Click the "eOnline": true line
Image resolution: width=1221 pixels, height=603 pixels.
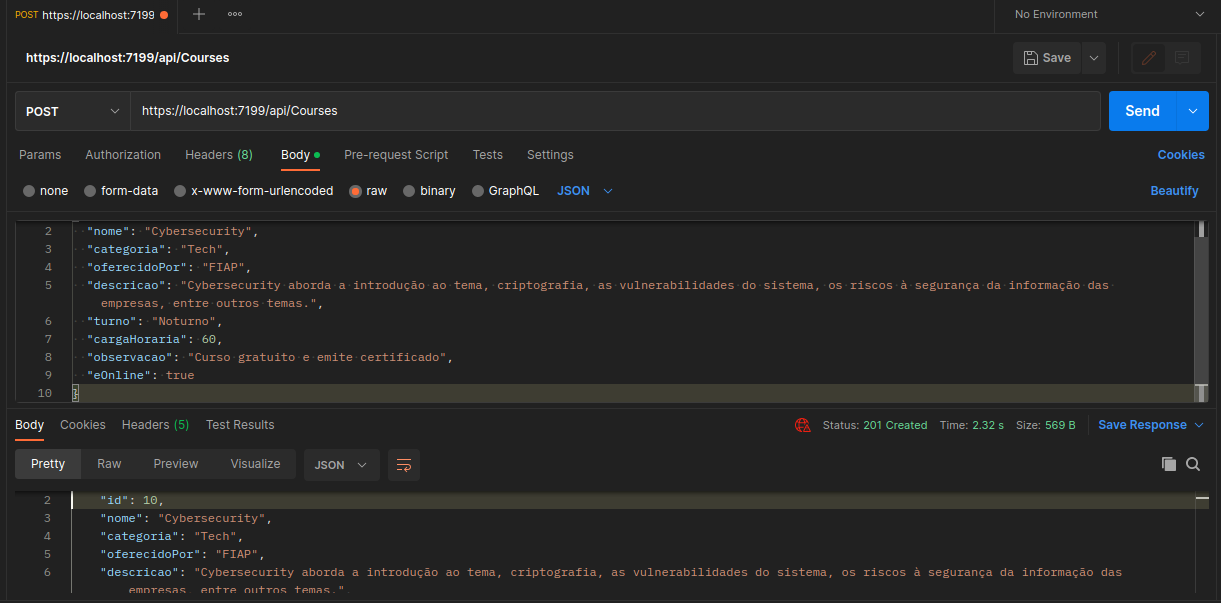click(x=140, y=375)
